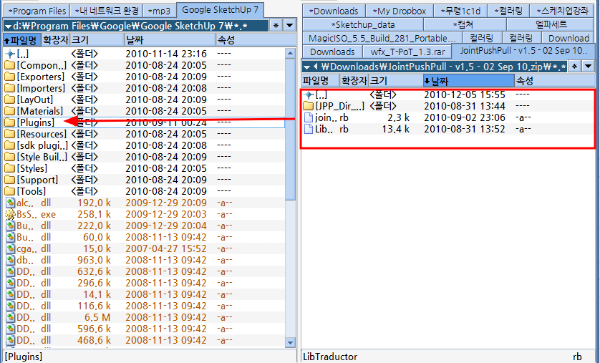Click the db.. dll file icon

[x=10, y=260]
